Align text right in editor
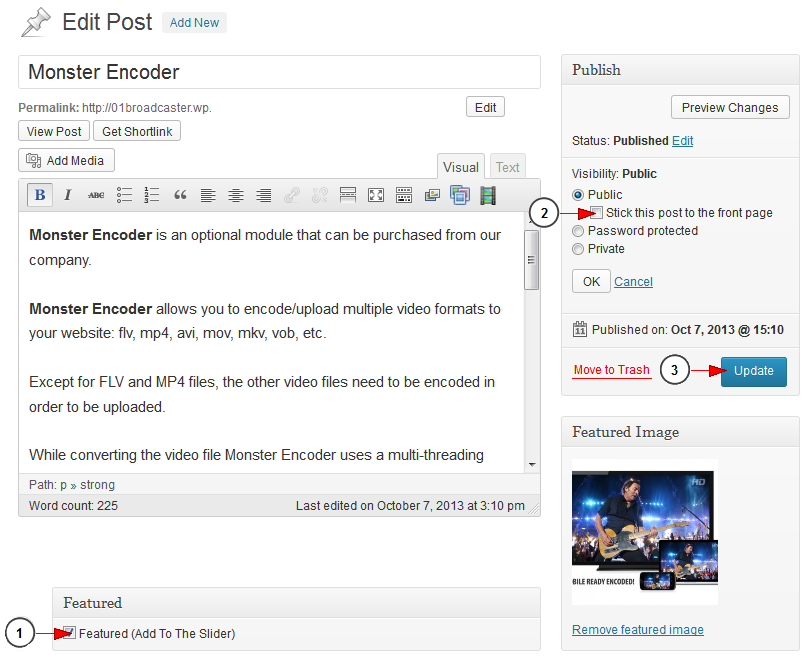Viewport: 804px width, 657px height. click(x=264, y=195)
